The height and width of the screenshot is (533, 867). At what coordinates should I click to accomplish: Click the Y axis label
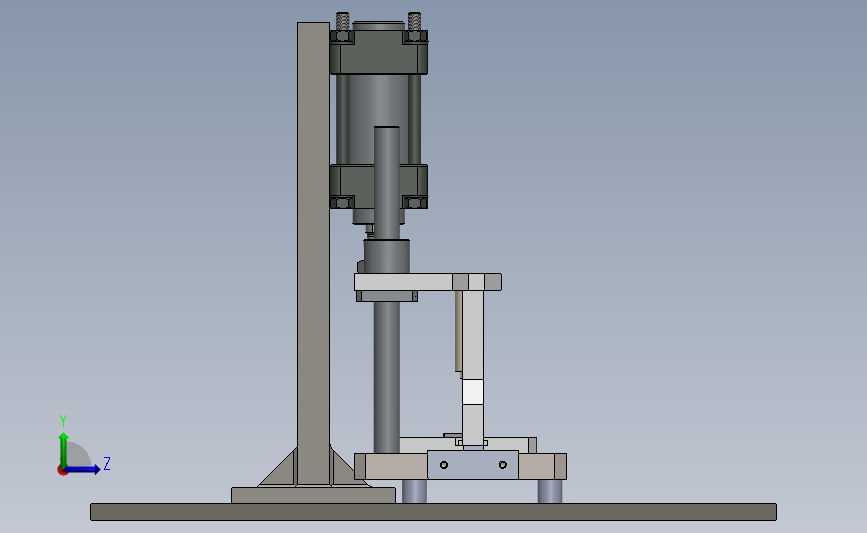click(x=63, y=421)
